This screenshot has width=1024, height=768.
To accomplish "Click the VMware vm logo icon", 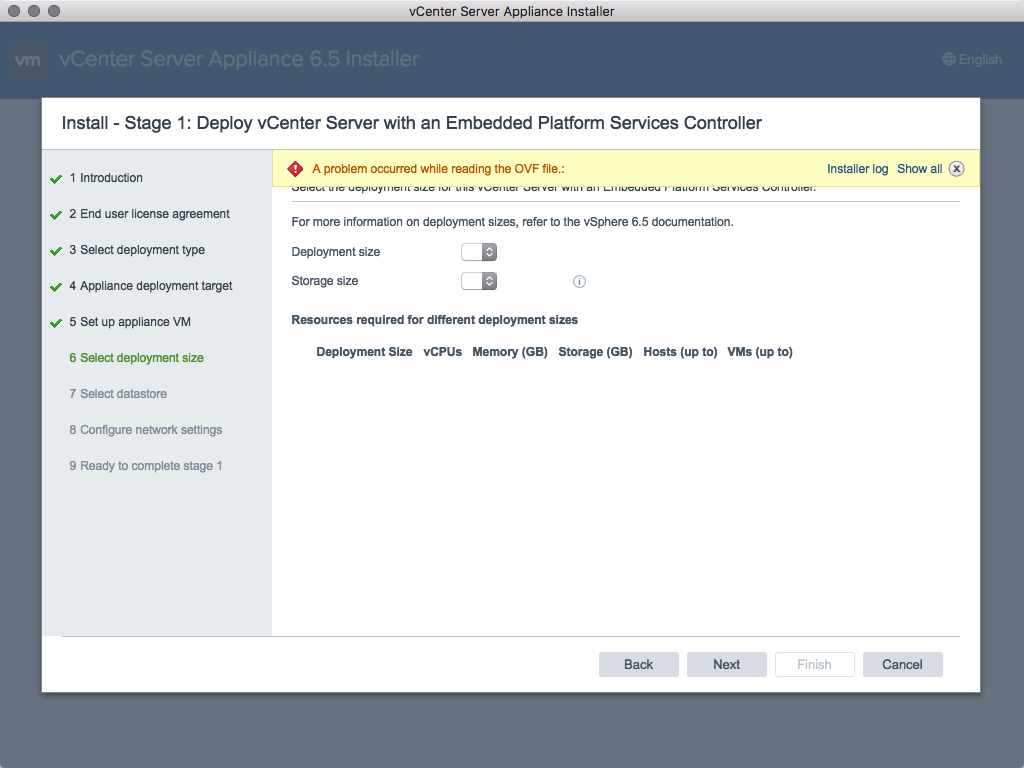I will (x=29, y=60).
